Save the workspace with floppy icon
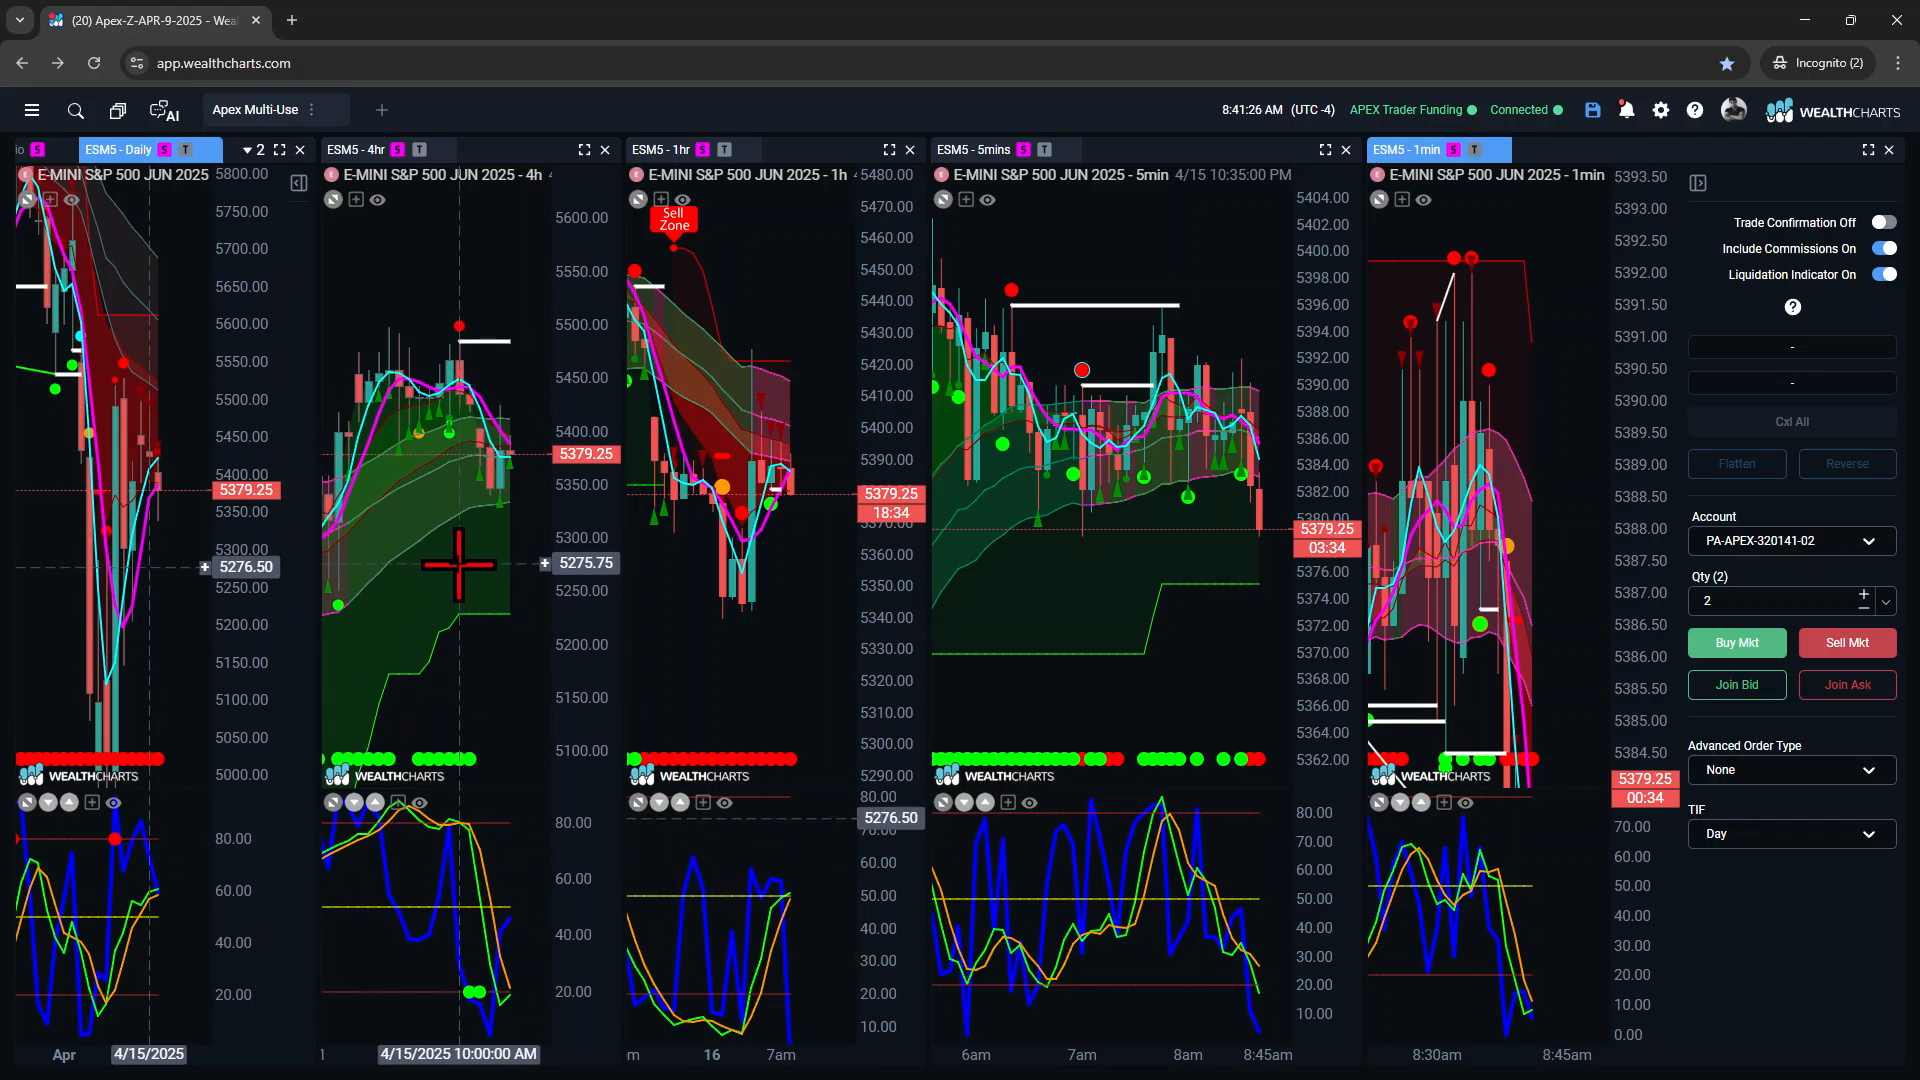Screen dimensions: 1920x1080 1593,110
